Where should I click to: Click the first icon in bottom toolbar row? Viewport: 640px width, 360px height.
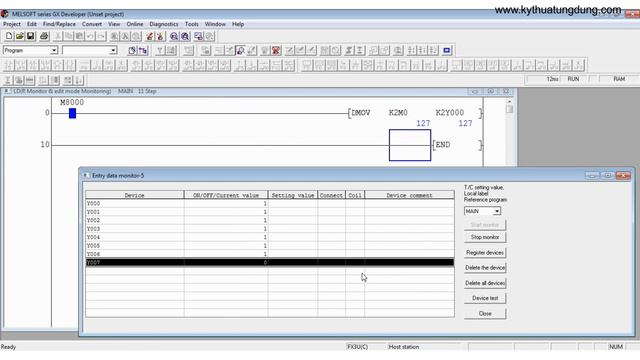coord(8,80)
